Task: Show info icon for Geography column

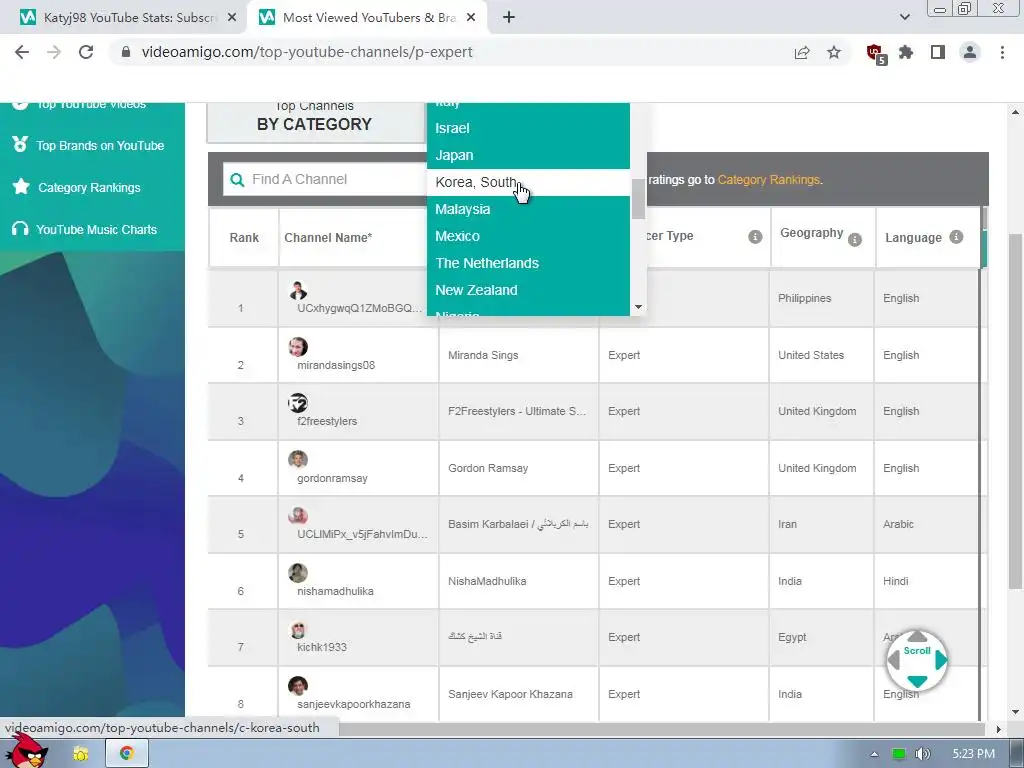Action: (854, 240)
